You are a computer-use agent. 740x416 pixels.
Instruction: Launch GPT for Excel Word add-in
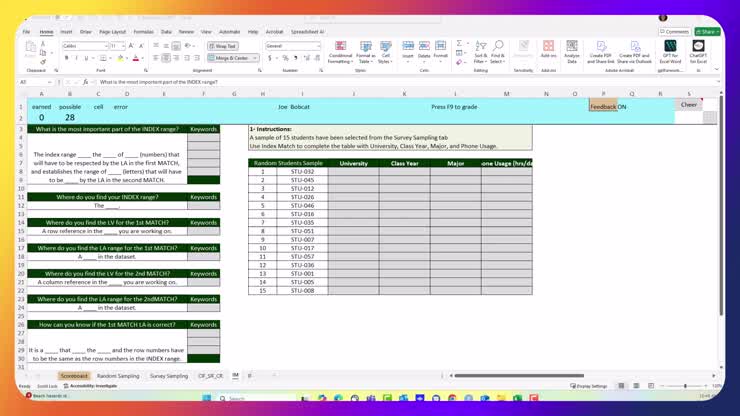670,52
